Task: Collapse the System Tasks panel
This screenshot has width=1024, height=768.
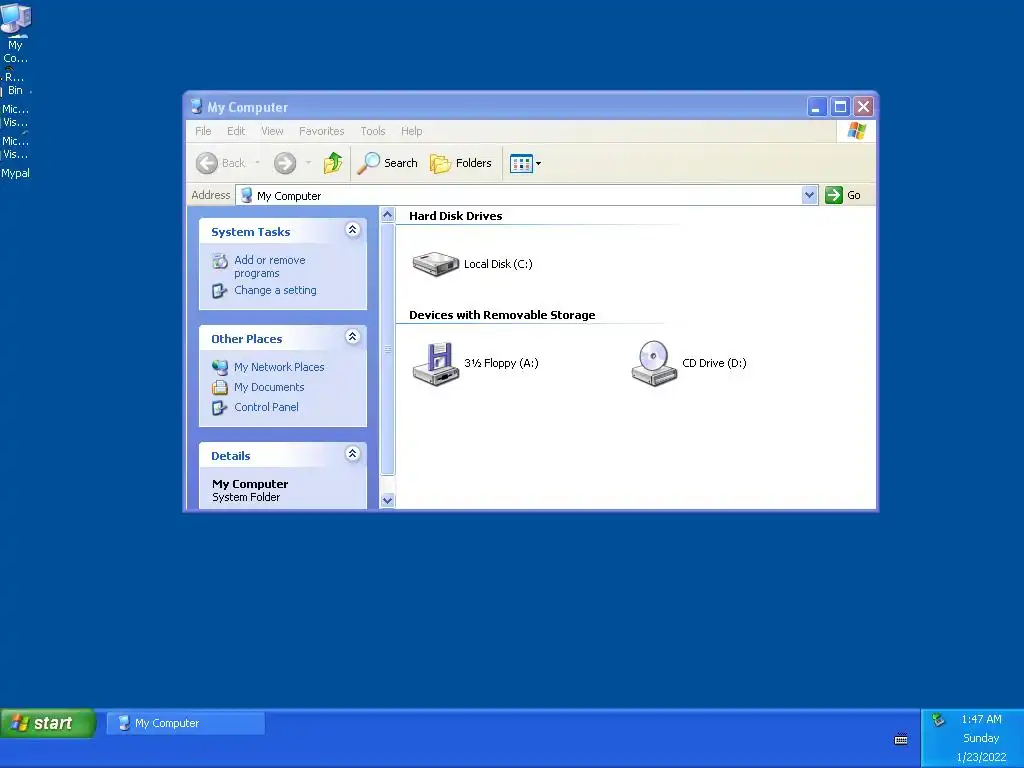Action: 353,230
